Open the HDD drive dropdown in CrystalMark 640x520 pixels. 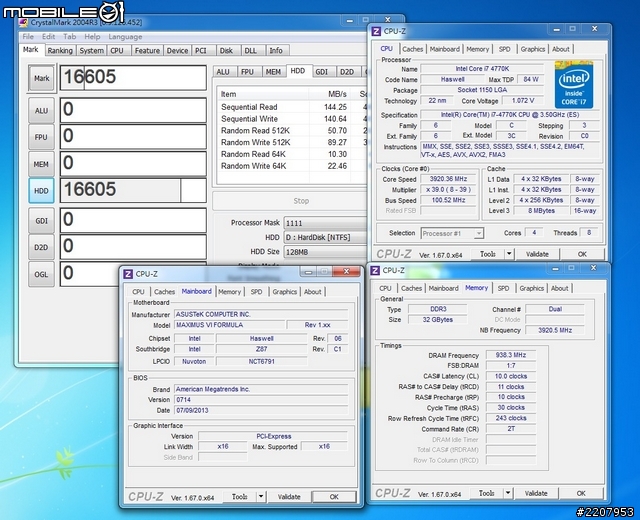(325, 238)
